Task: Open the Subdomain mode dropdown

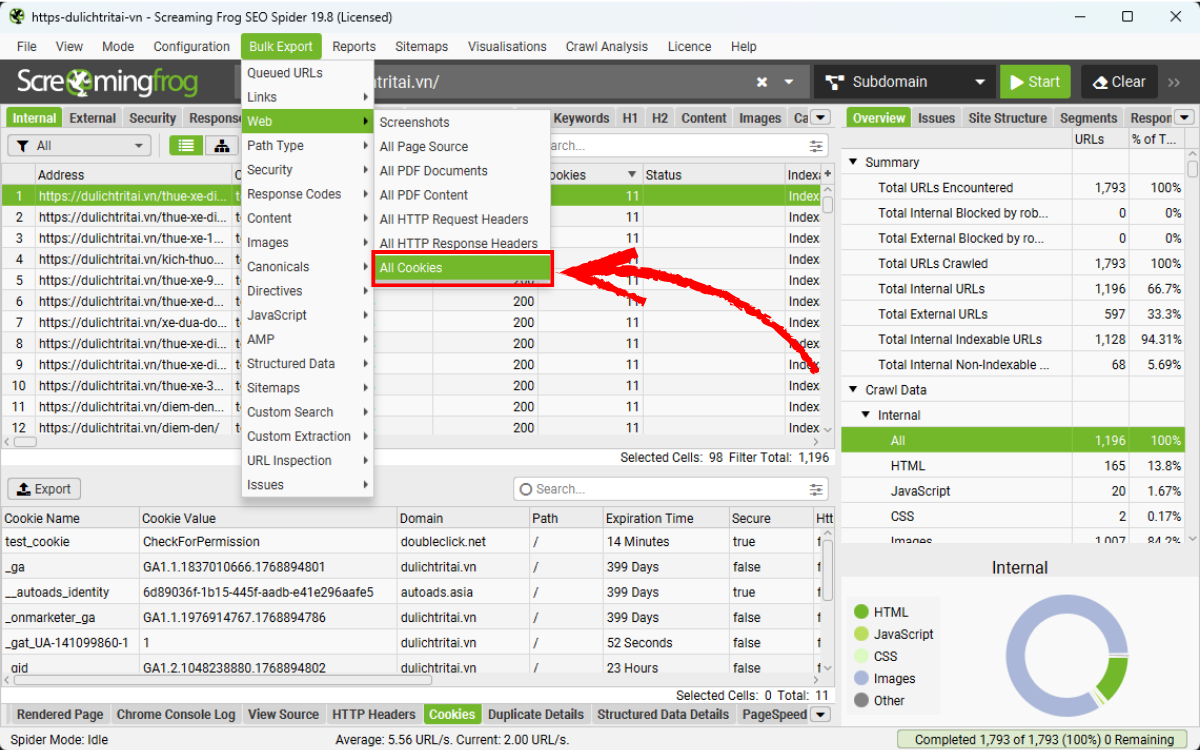Action: coord(905,82)
